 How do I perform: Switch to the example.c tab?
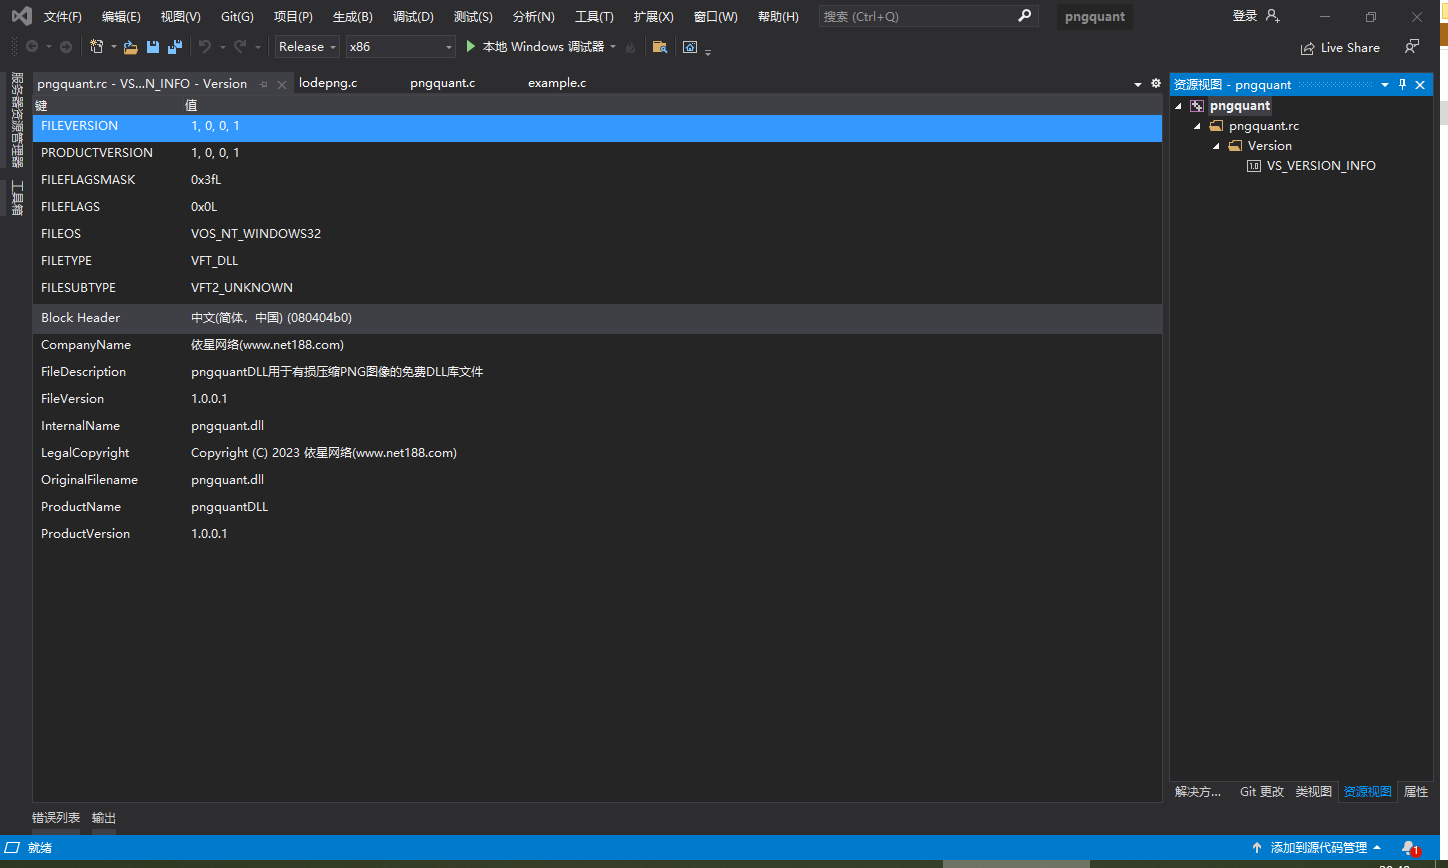click(557, 83)
